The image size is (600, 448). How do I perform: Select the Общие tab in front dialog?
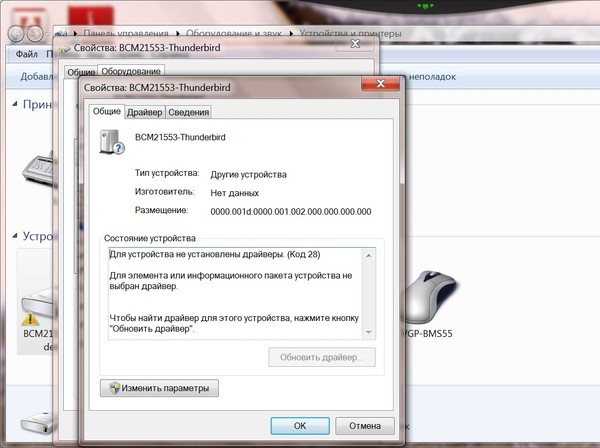point(106,111)
